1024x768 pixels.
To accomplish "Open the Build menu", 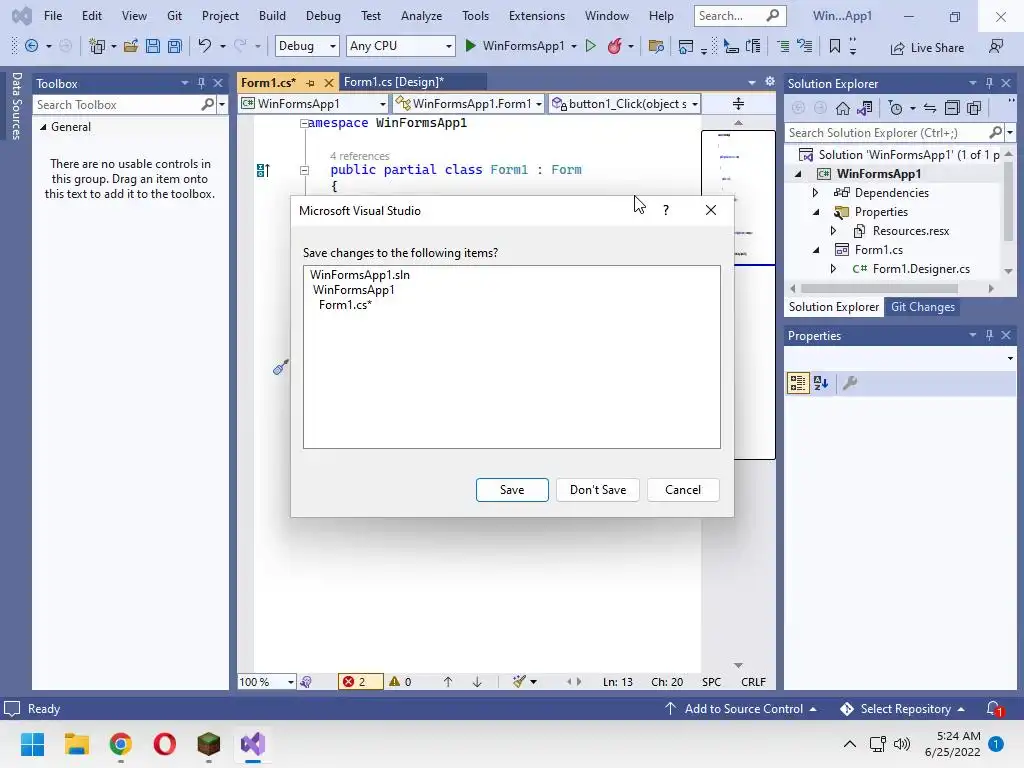I will [x=272, y=16].
